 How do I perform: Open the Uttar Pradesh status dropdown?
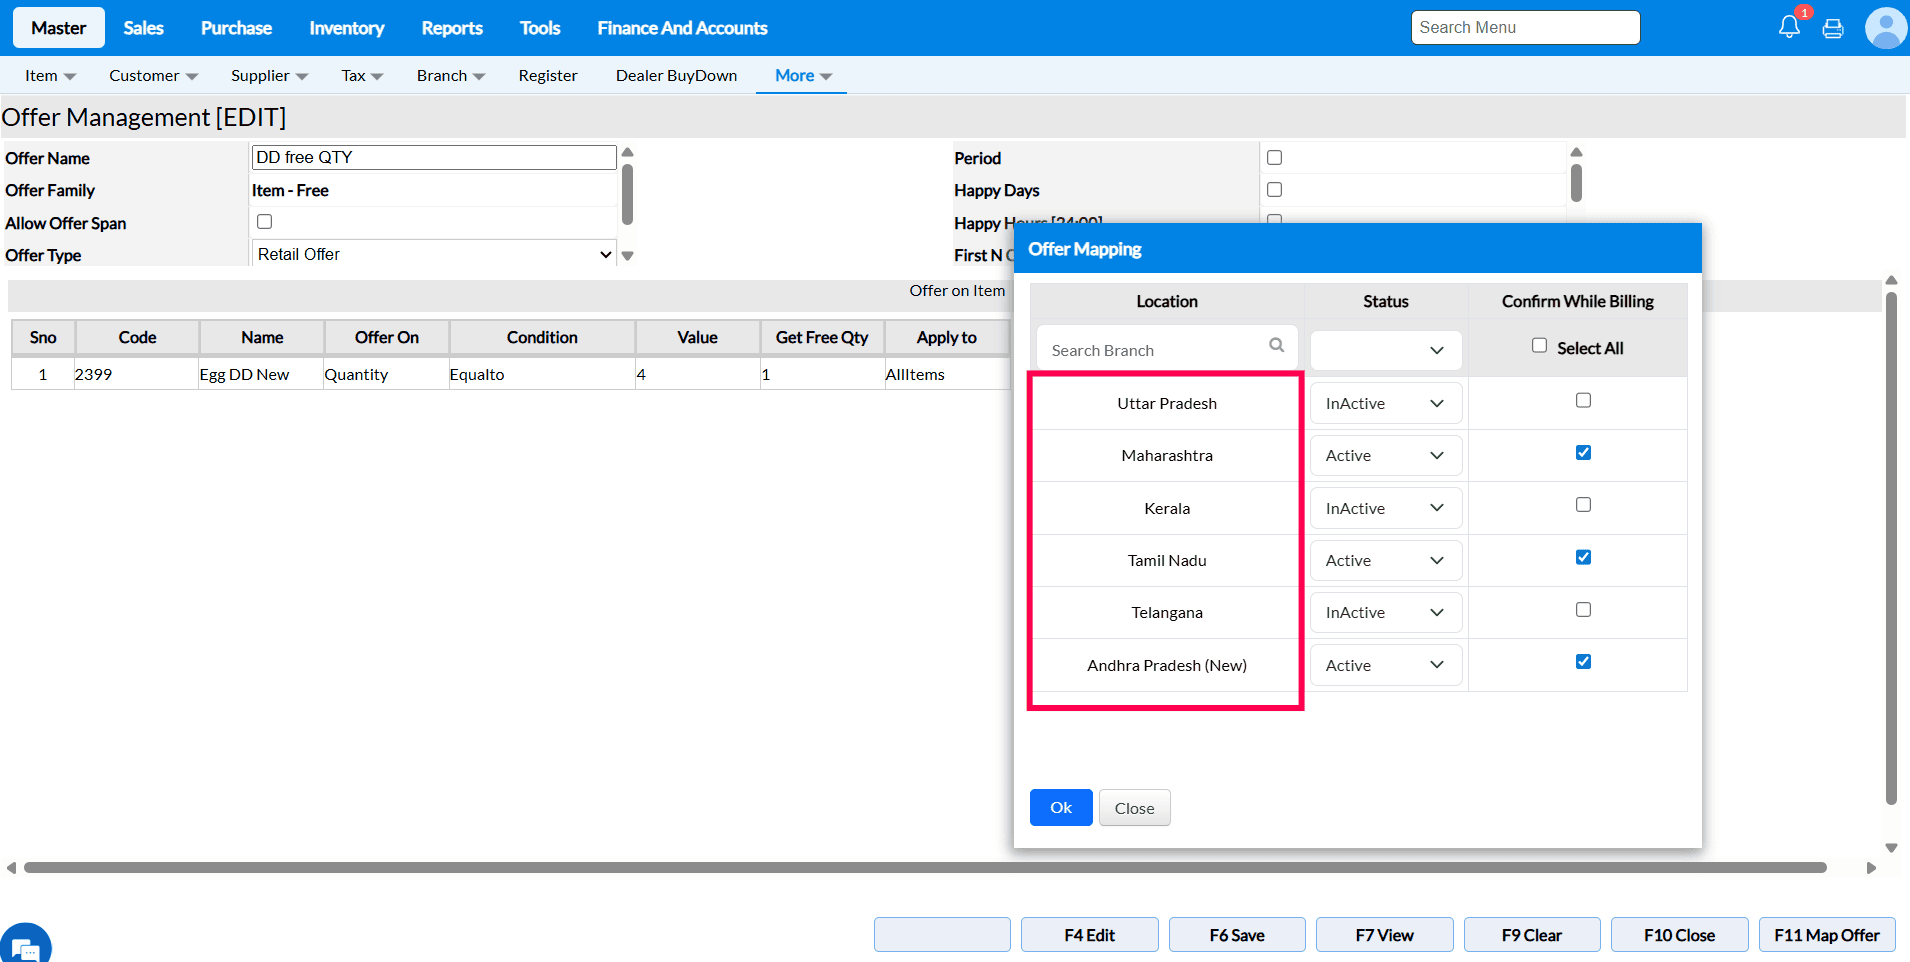(x=1385, y=403)
